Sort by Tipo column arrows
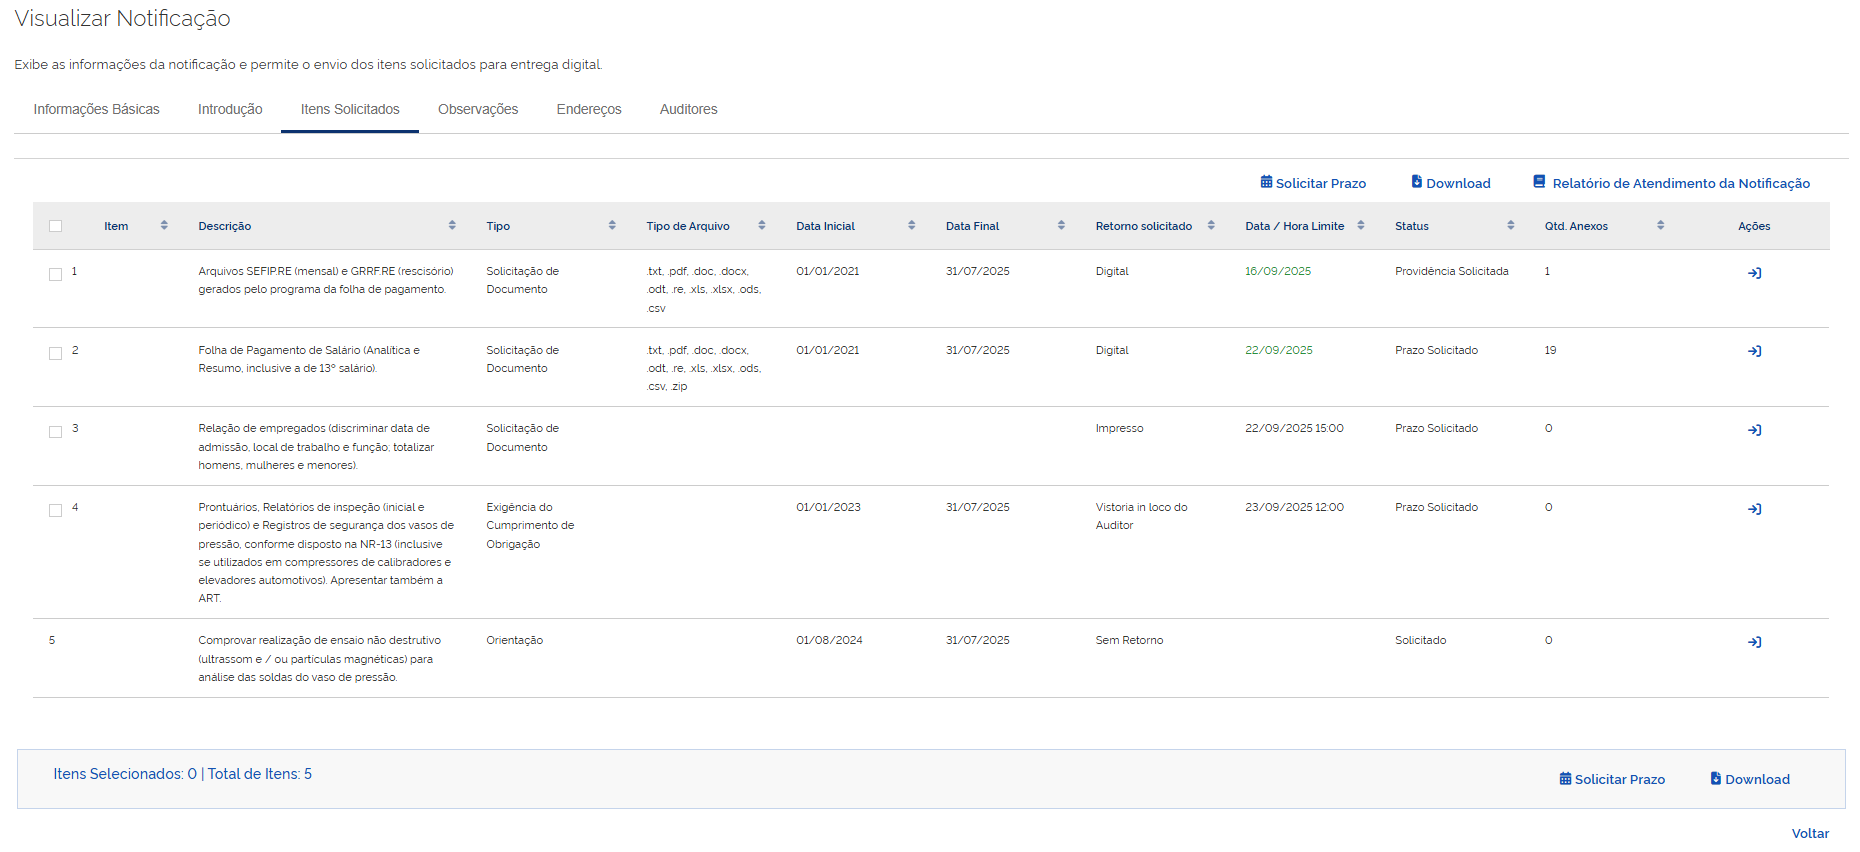The height and width of the screenshot is (852, 1860). coord(612,226)
